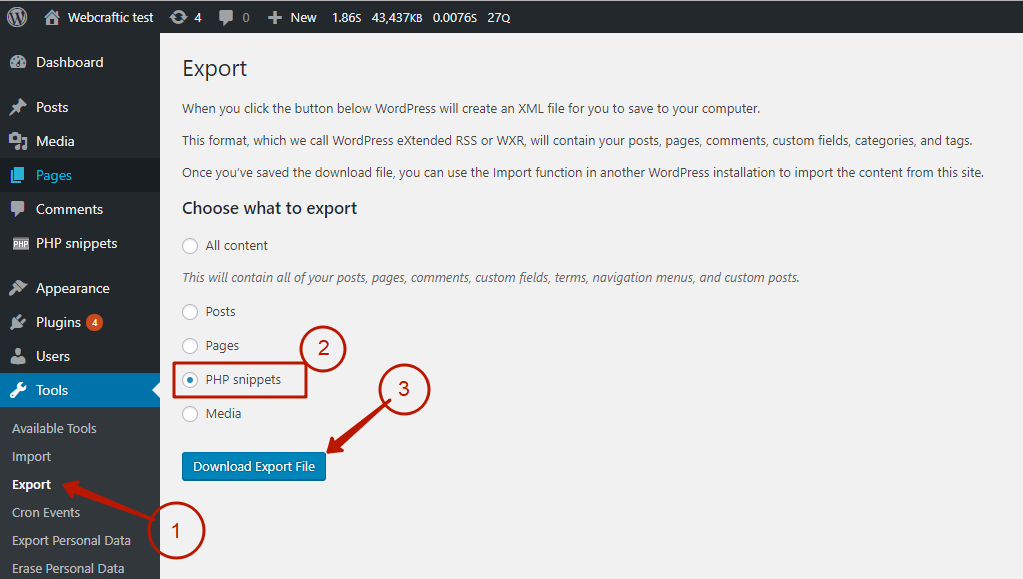Click the Dashboard gauge icon
1023x579 pixels.
(18, 62)
